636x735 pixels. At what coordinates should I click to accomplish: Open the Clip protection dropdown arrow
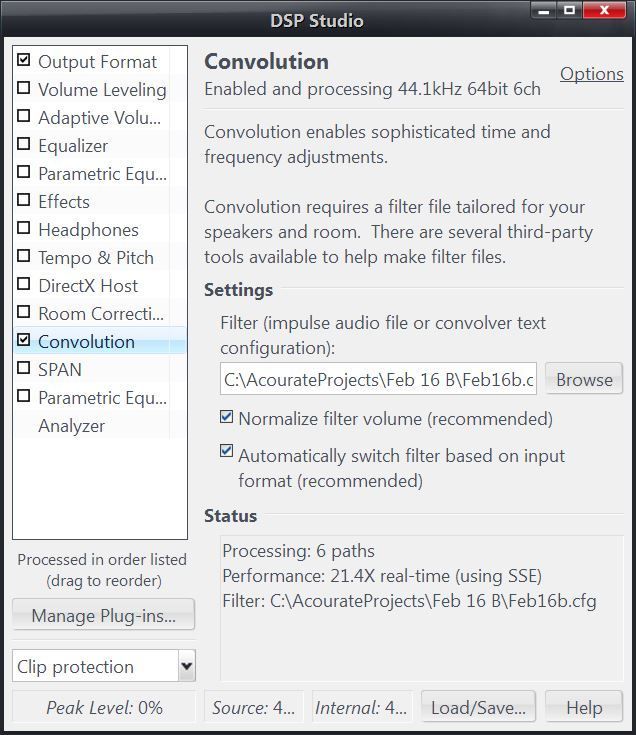click(x=187, y=666)
